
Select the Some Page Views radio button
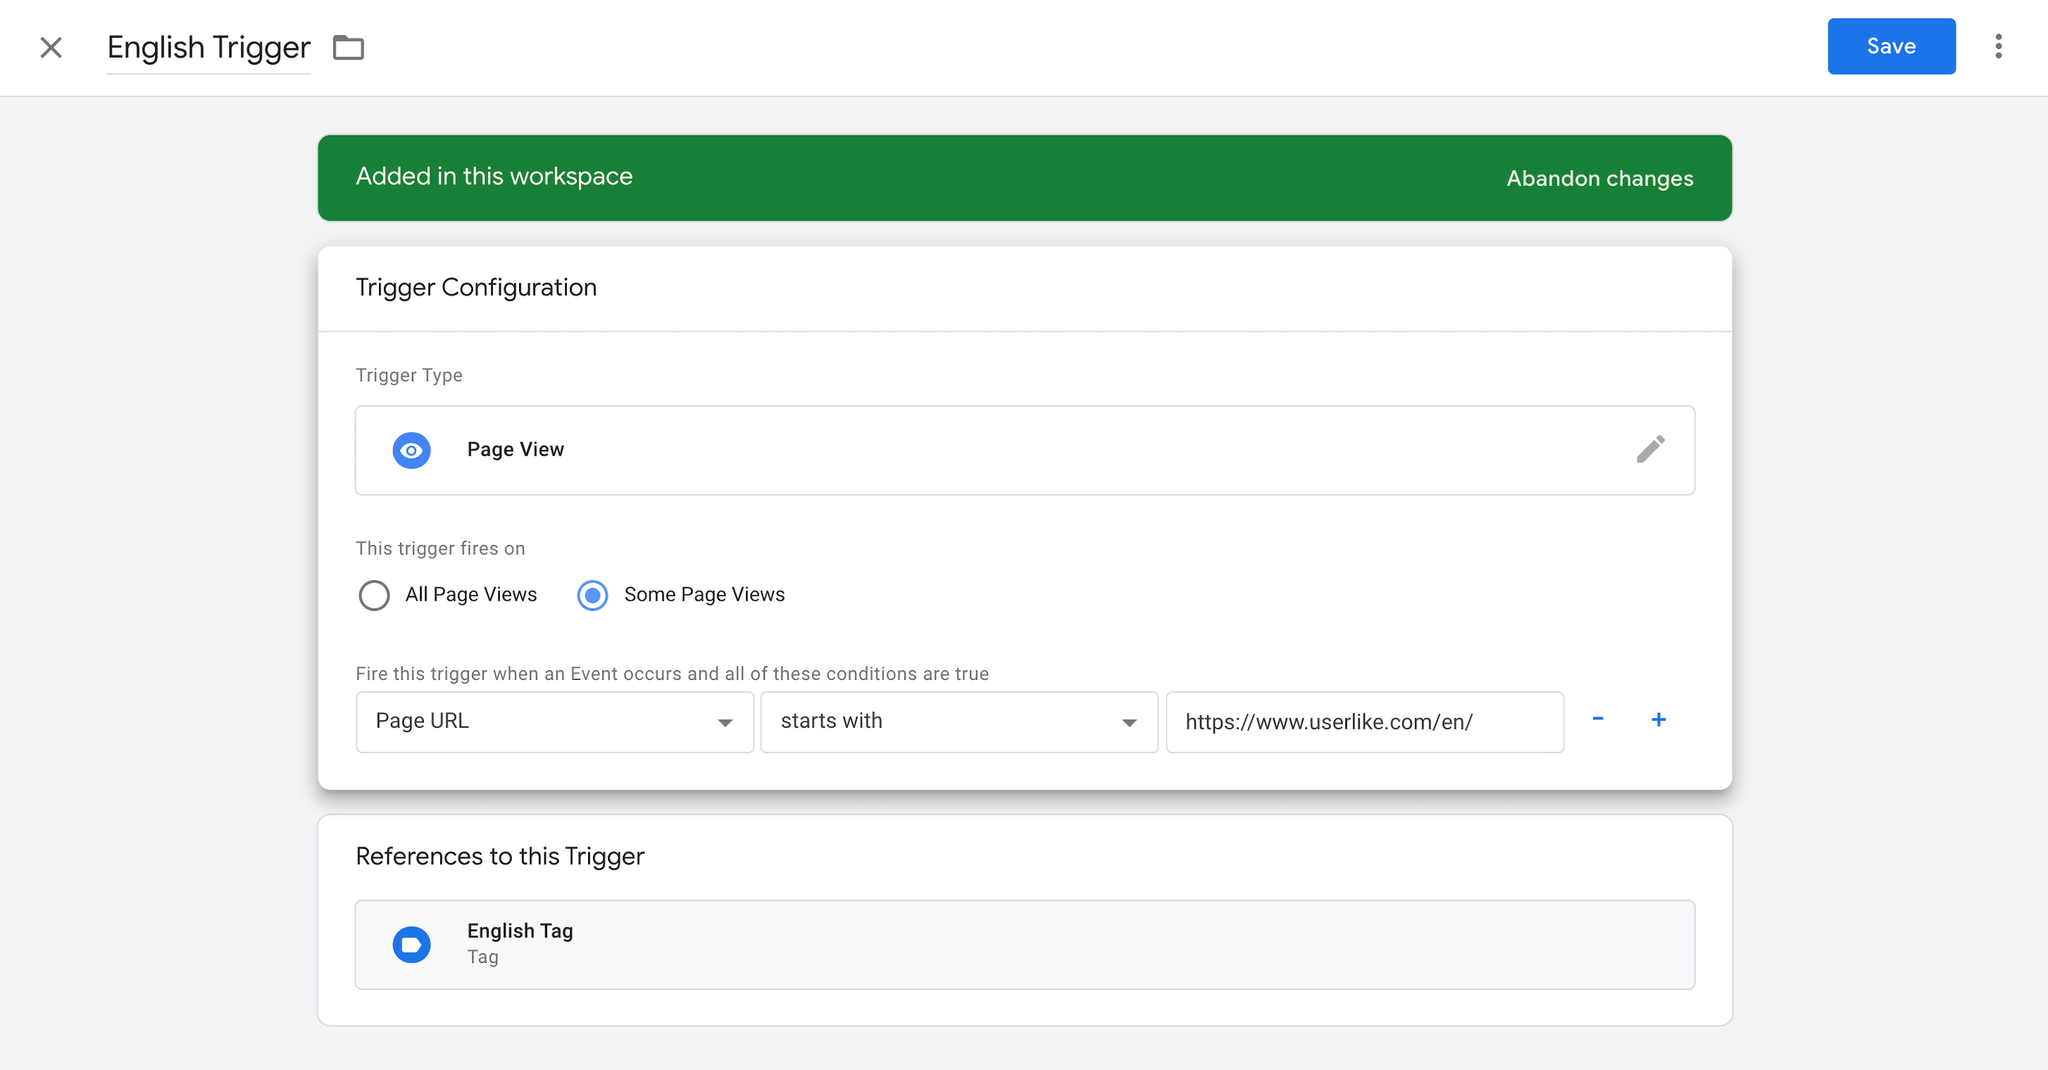(x=593, y=595)
